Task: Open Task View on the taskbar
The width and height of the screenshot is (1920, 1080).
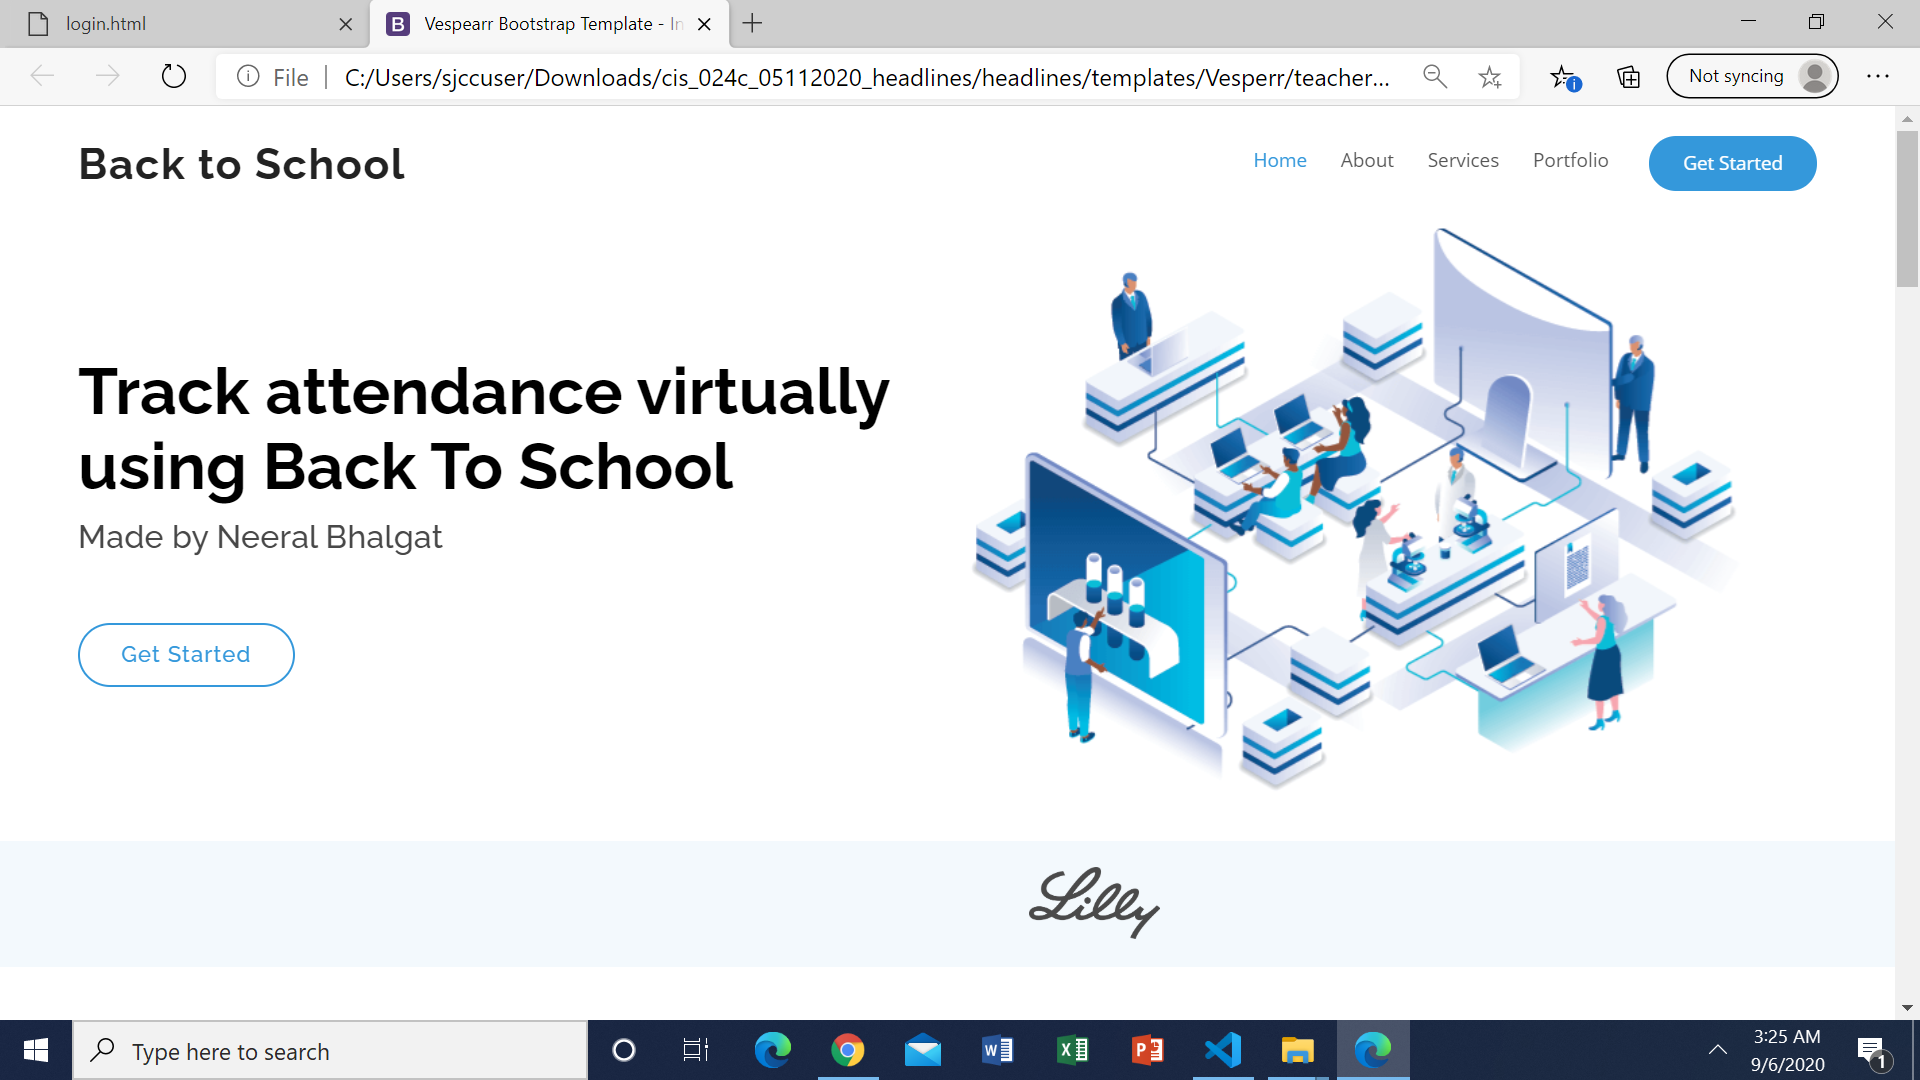Action: click(x=695, y=1050)
